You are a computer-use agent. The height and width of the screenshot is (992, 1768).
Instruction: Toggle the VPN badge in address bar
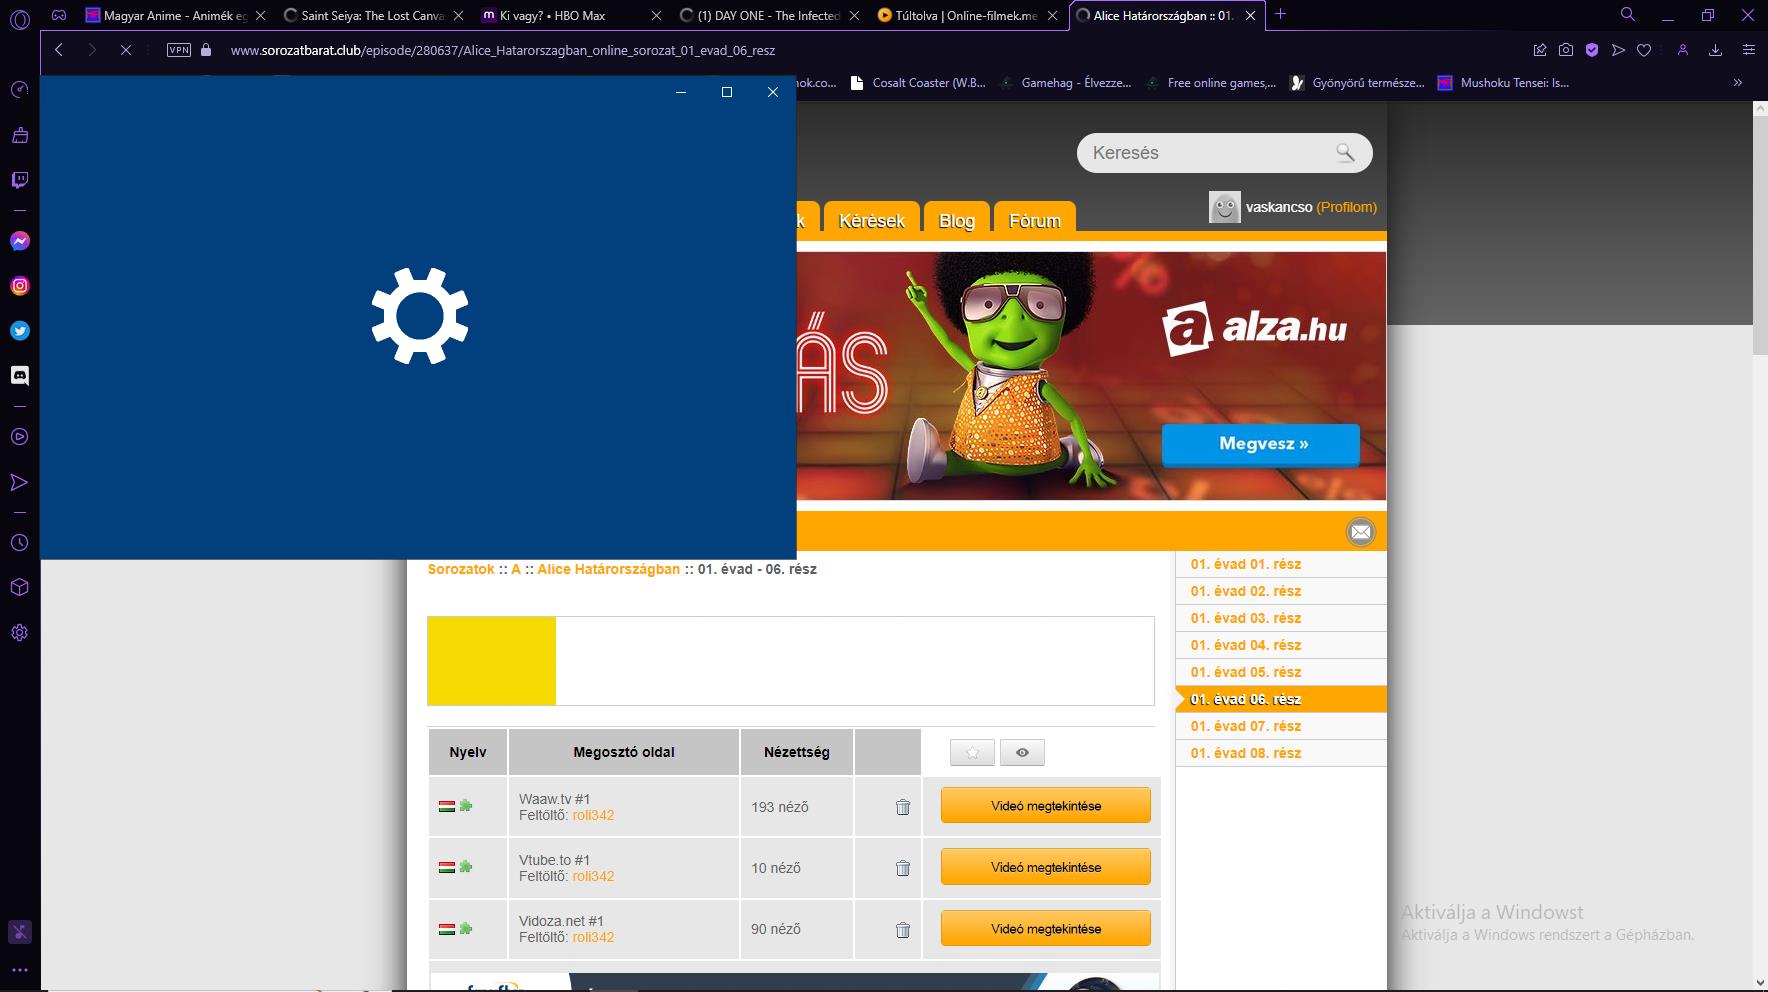click(x=179, y=50)
